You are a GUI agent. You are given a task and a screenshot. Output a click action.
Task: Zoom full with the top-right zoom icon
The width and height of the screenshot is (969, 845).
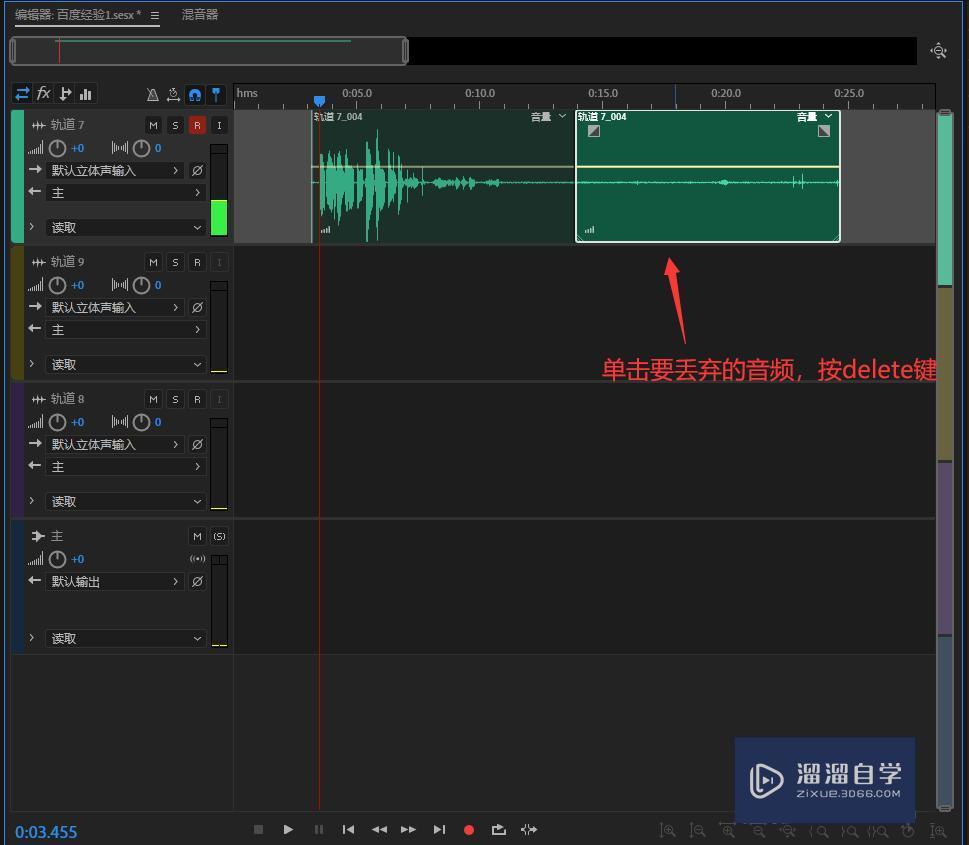pyautogui.click(x=938, y=51)
